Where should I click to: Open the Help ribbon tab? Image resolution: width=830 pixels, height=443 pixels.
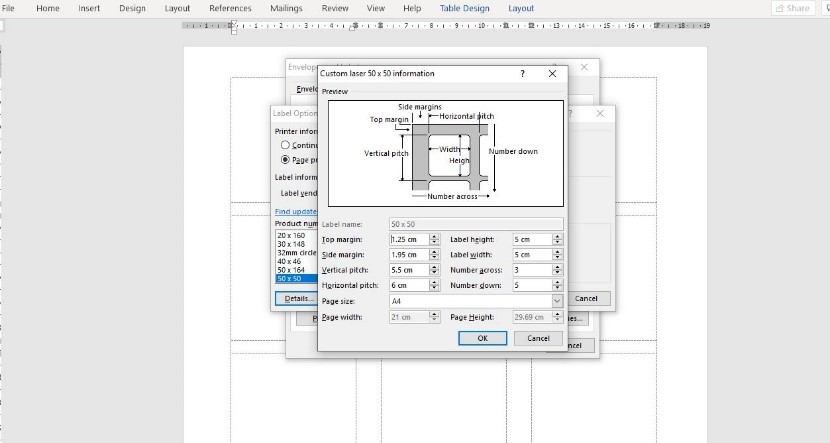[412, 8]
